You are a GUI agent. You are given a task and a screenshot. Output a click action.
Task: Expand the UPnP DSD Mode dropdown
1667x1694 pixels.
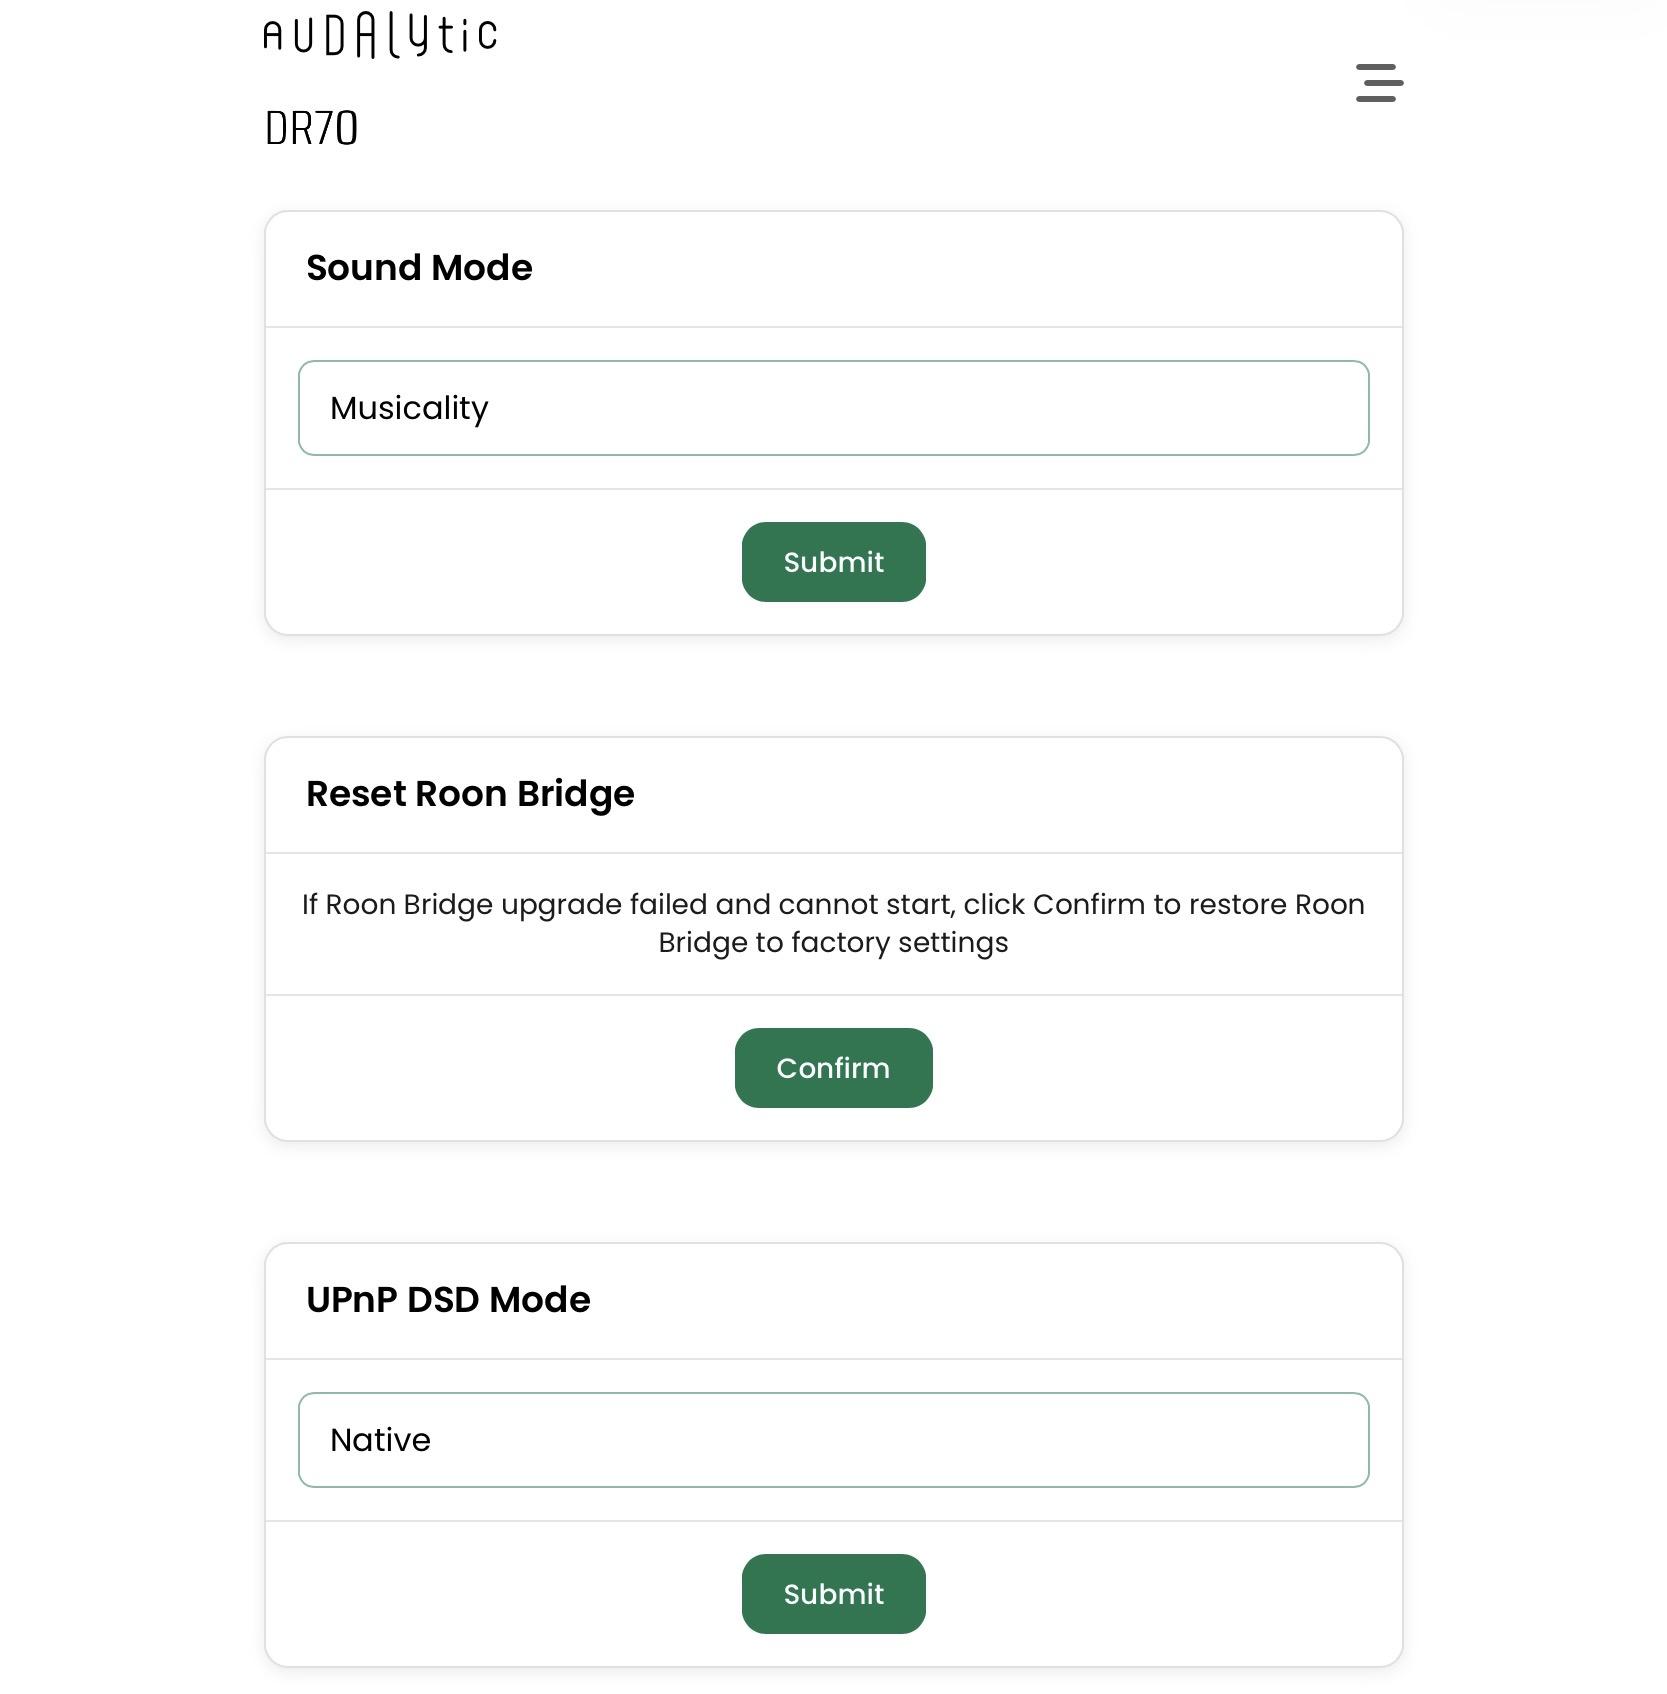click(833, 1440)
